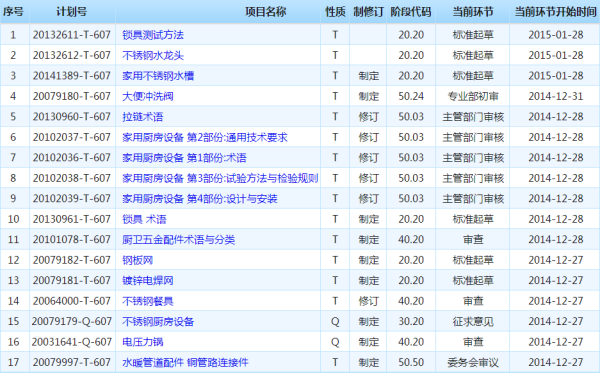Image resolution: width=600 pixels, height=373 pixels.
Task: Open the 钢板网 project link
Action: point(138,260)
